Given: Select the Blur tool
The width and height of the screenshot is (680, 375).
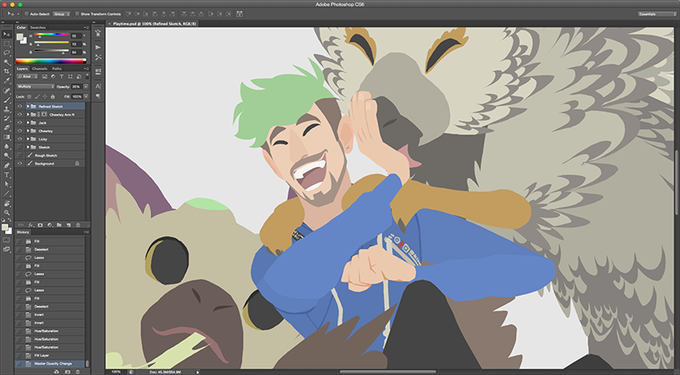Looking at the screenshot, I should (x=7, y=147).
